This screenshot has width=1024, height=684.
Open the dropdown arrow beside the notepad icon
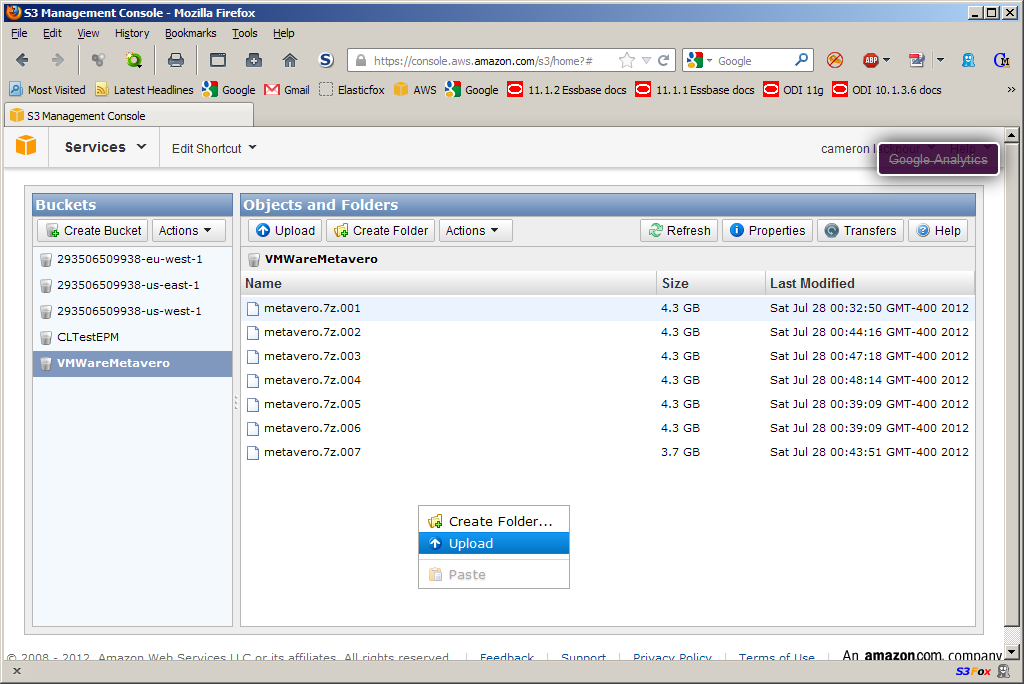(940, 60)
